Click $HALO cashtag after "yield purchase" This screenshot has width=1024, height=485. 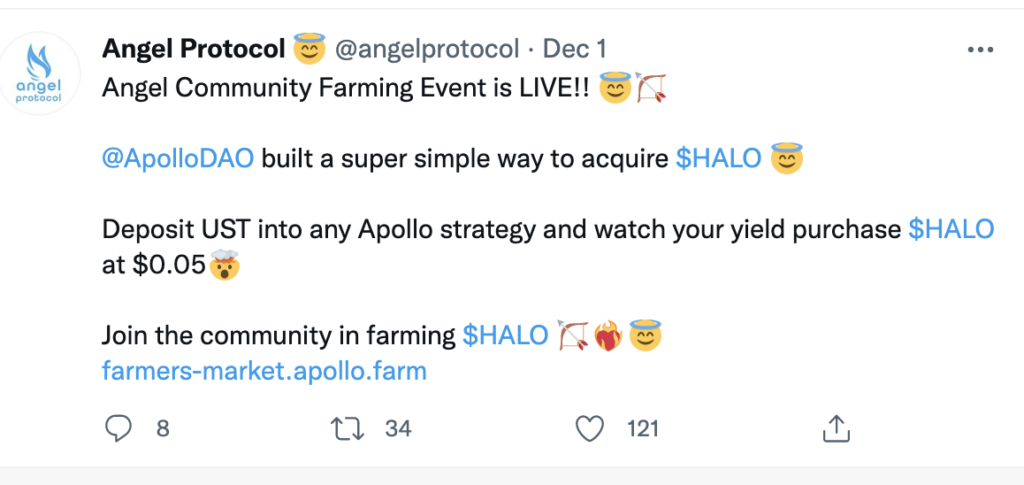point(950,229)
